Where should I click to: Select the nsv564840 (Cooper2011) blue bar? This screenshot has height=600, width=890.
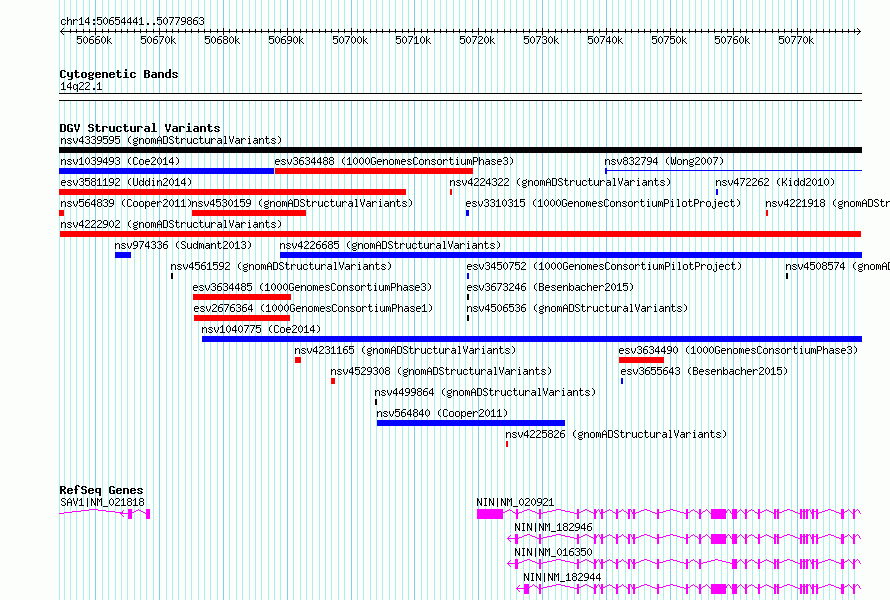[471, 423]
